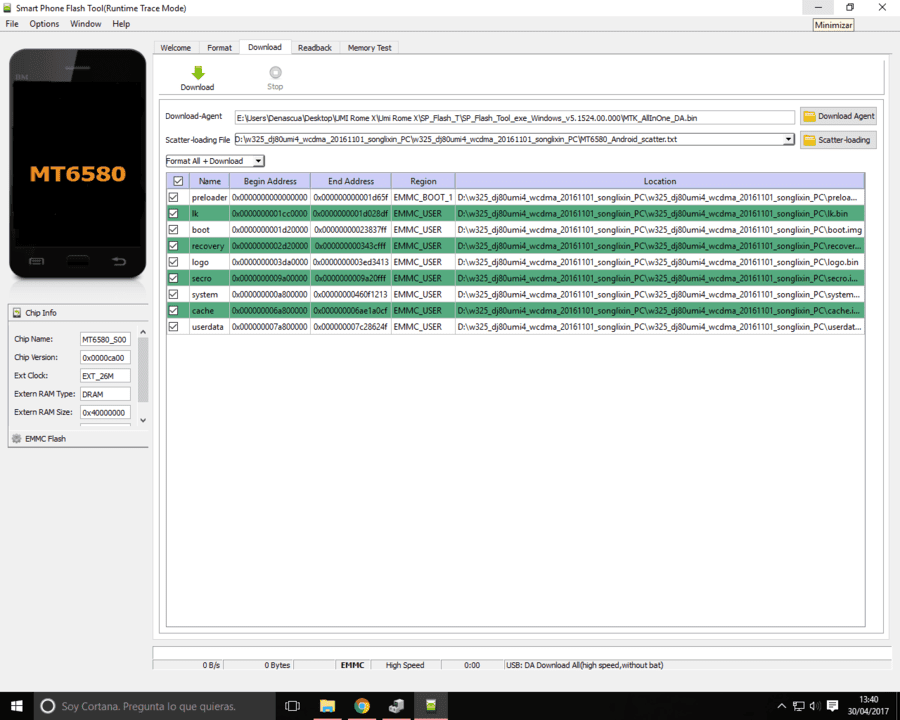
Task: Select the system partition Location cell
Action: tap(660, 294)
